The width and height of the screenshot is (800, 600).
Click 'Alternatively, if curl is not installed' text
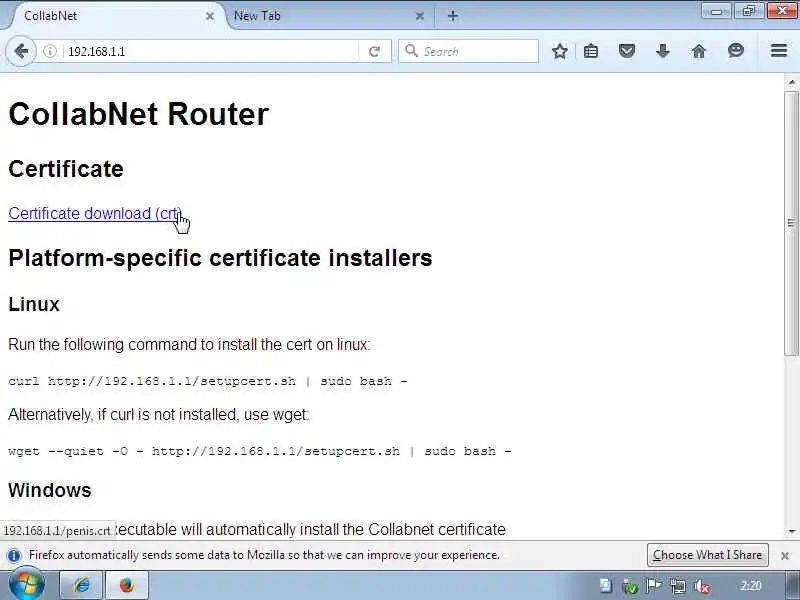[159, 414]
